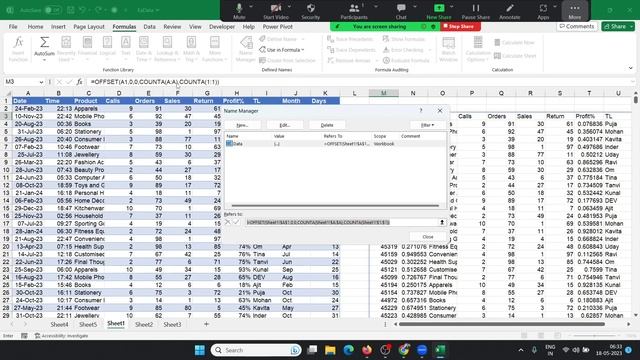Open the Recently Used functions icon
Image resolution: width=640 pixels, height=360 pixels.
[66, 42]
